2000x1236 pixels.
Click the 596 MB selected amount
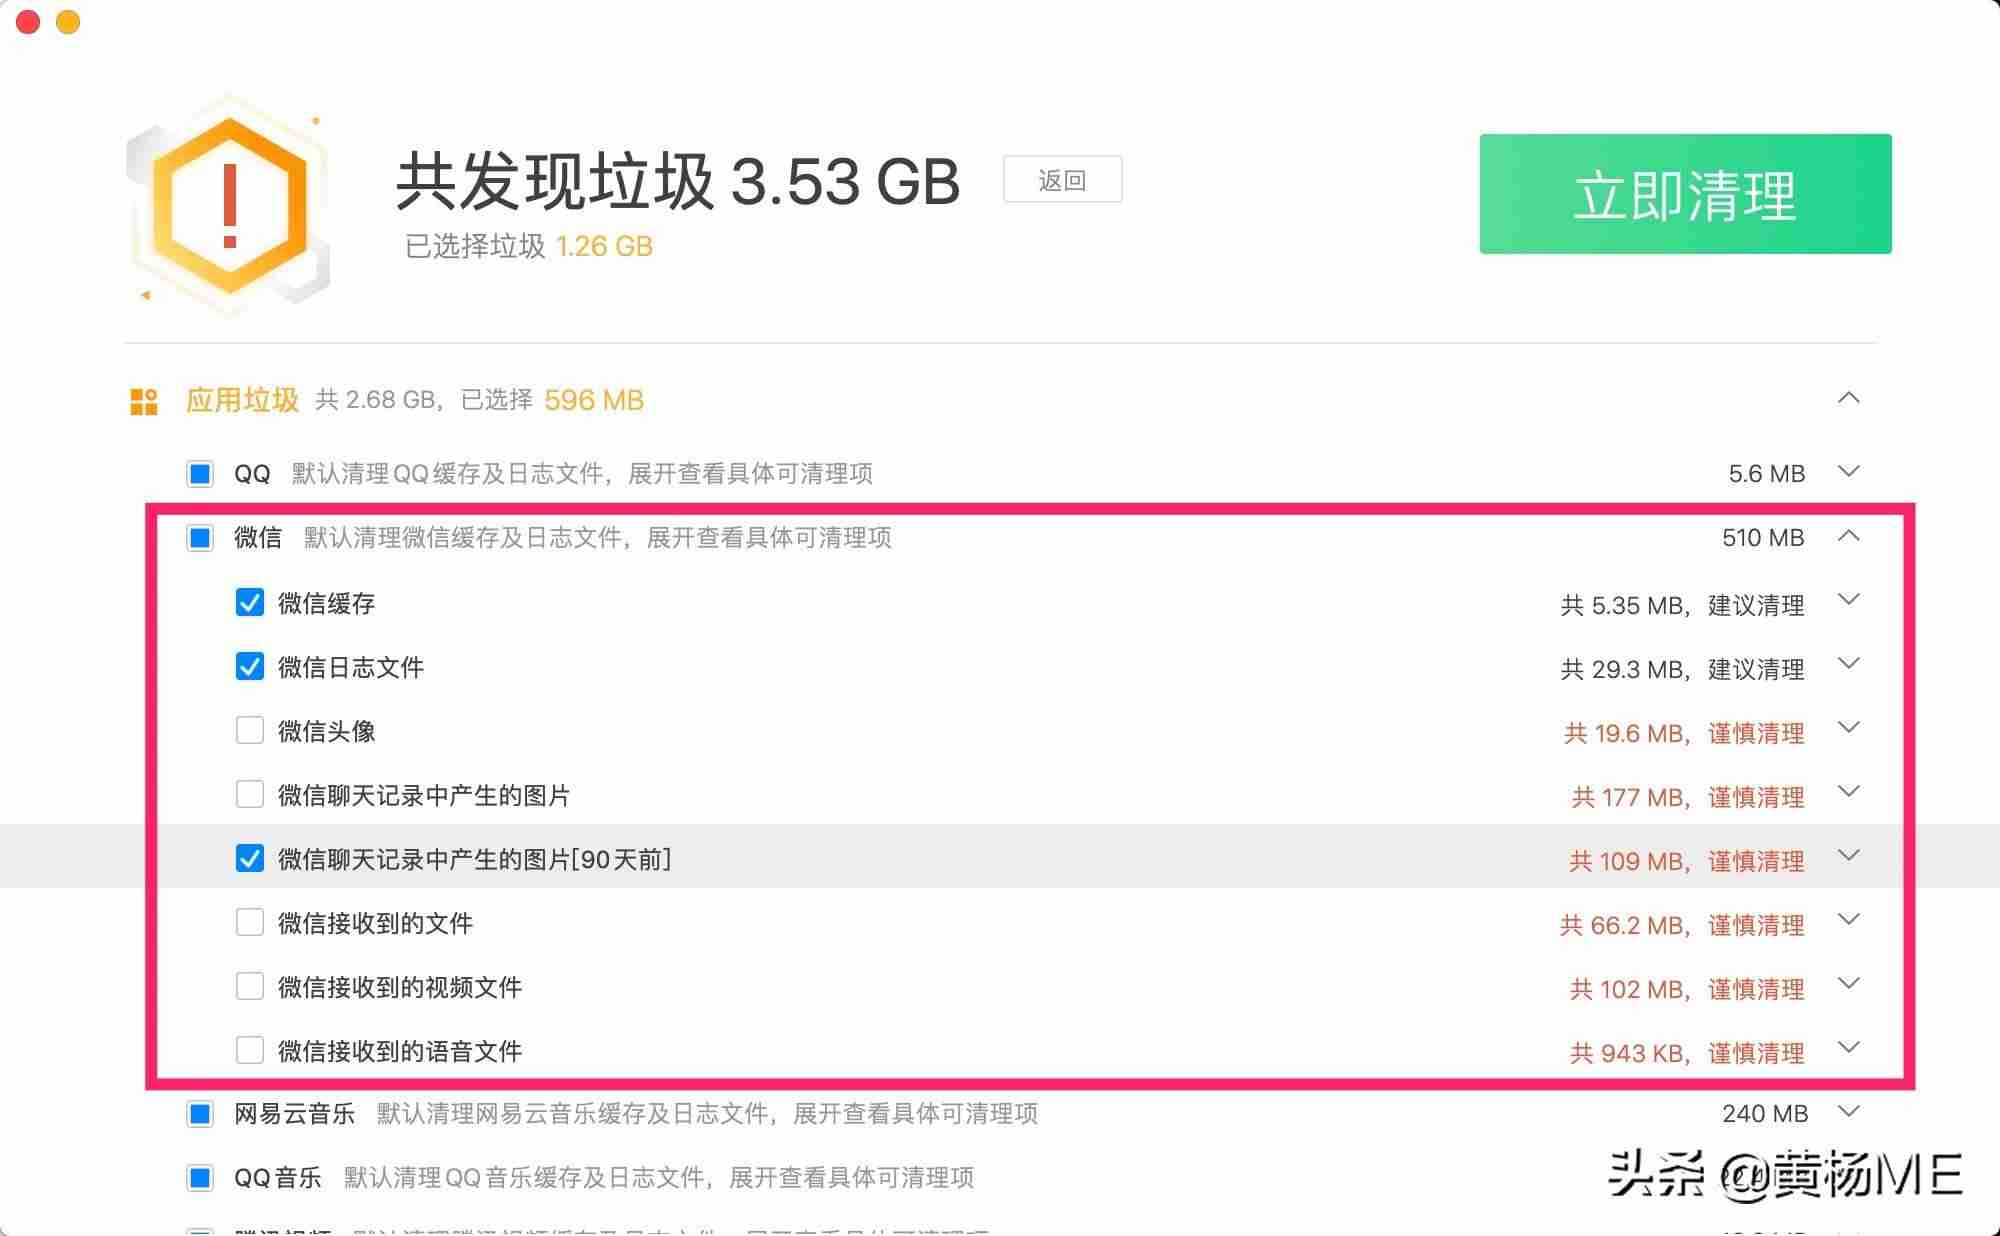tap(594, 400)
